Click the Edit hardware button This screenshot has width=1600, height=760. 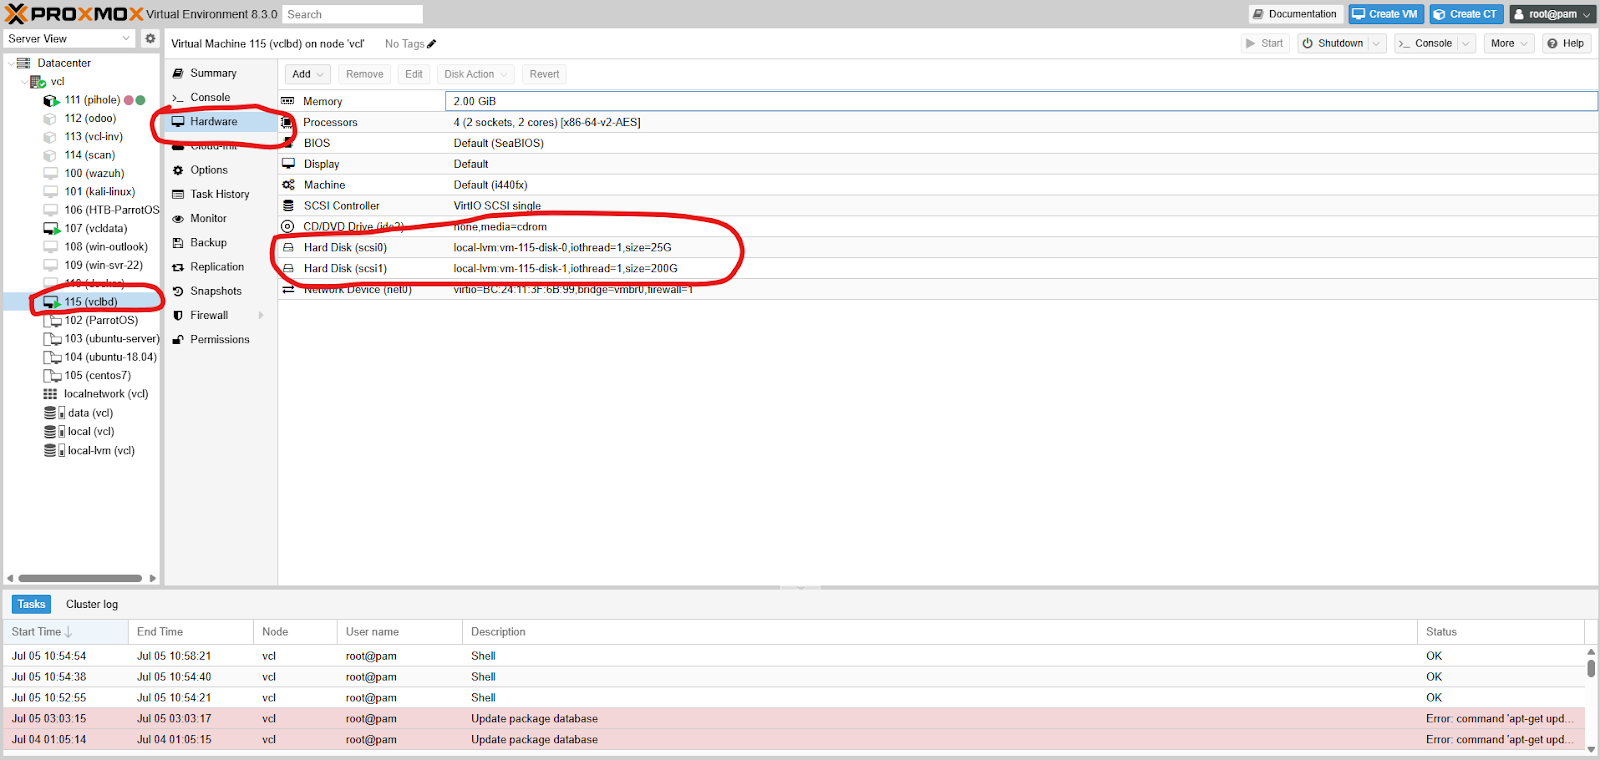coord(413,74)
